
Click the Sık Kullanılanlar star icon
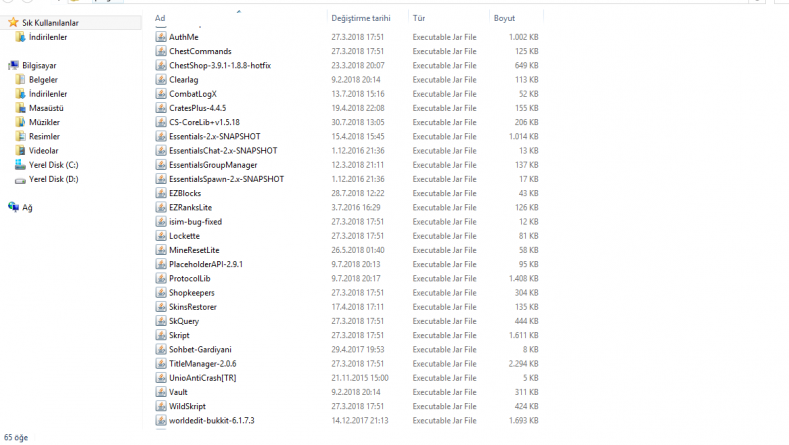pos(13,22)
